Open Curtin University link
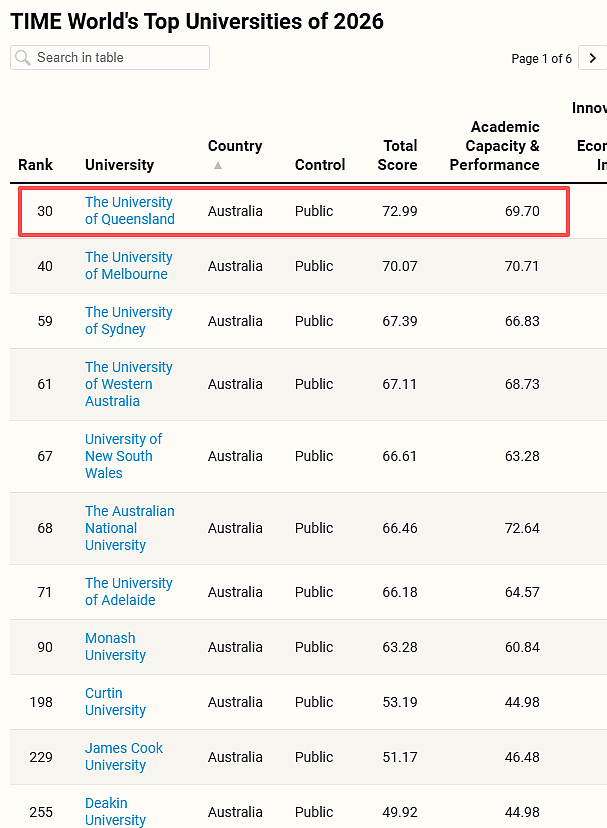 115,701
